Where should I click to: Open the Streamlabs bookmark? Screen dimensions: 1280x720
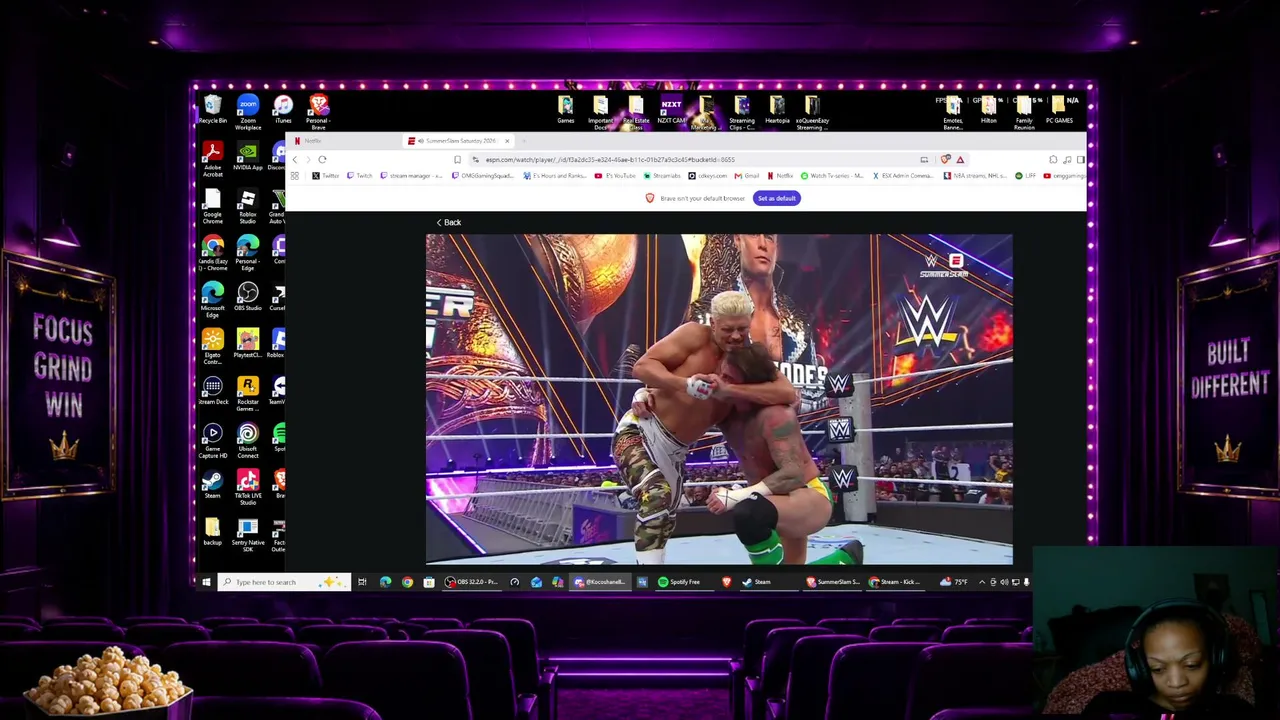pyautogui.click(x=661, y=176)
